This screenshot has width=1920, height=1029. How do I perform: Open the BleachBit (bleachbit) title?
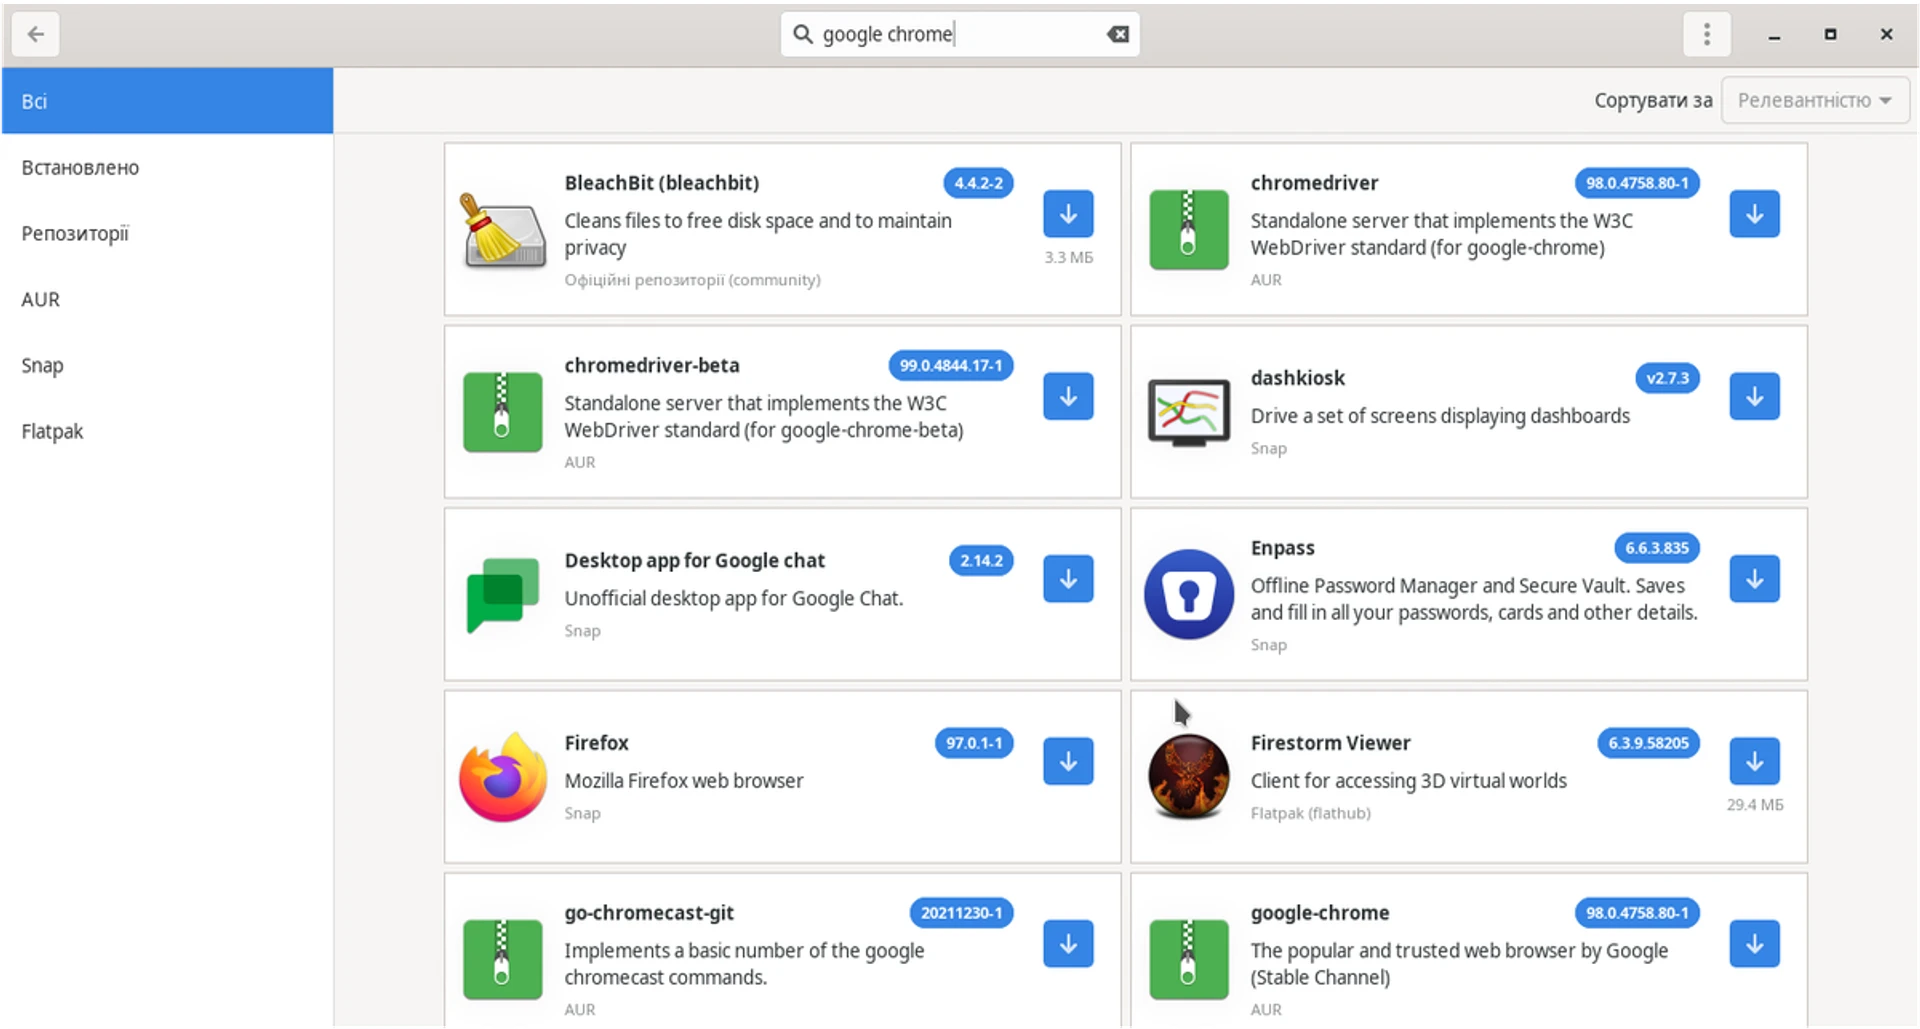click(661, 183)
